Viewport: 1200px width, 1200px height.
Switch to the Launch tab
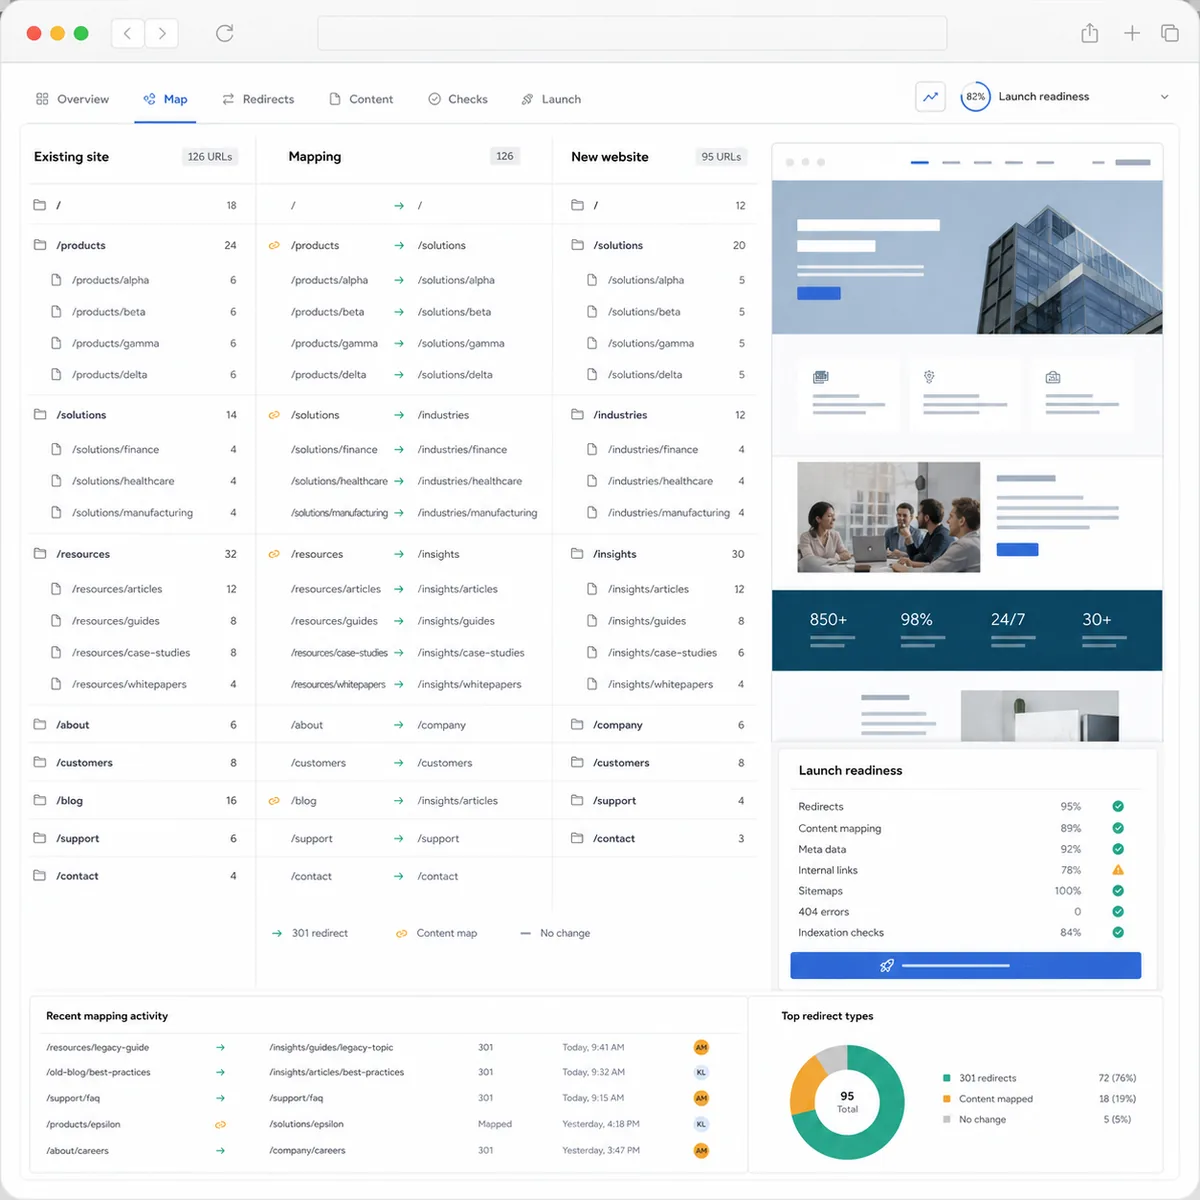click(551, 99)
